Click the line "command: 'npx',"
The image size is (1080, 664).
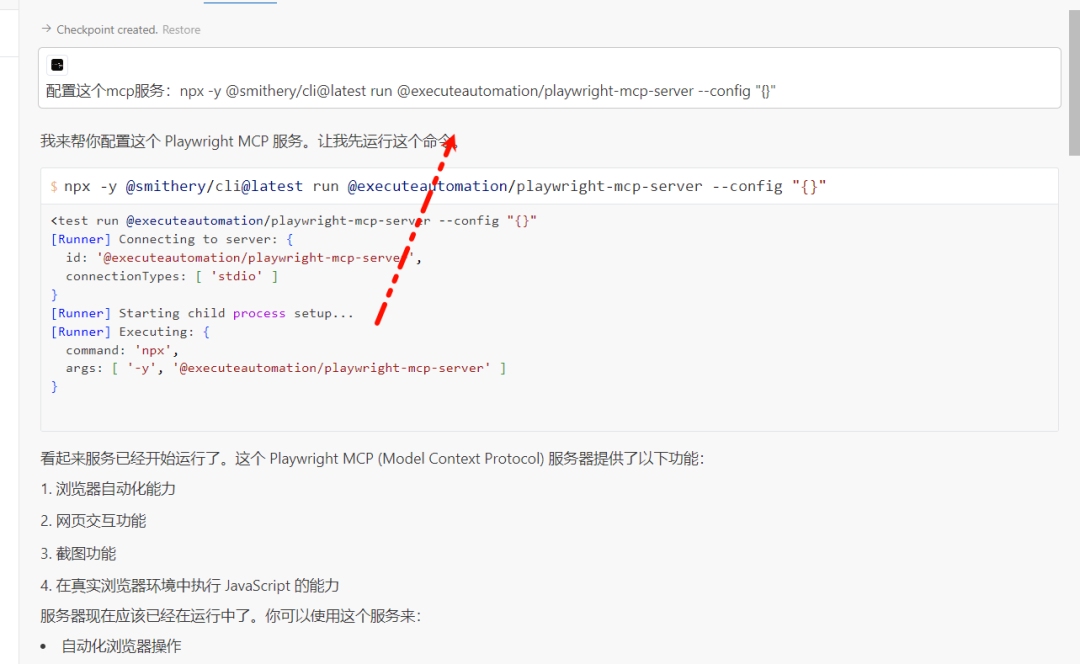(122, 350)
